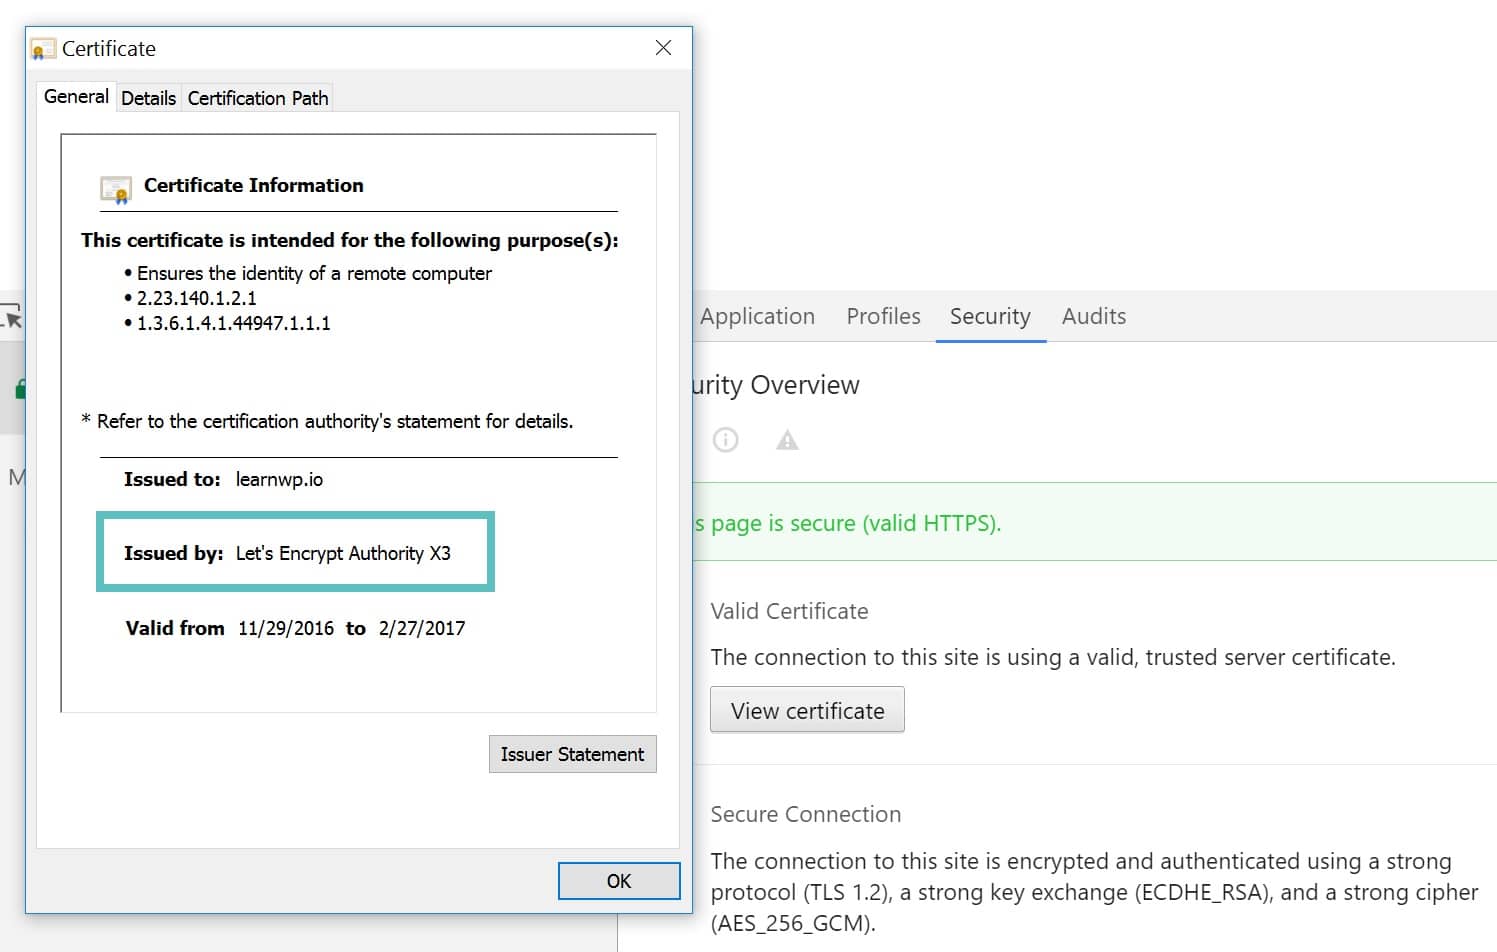The image size is (1497, 952).
Task: Click the Certificate Information ribbon icon
Action: 116,188
